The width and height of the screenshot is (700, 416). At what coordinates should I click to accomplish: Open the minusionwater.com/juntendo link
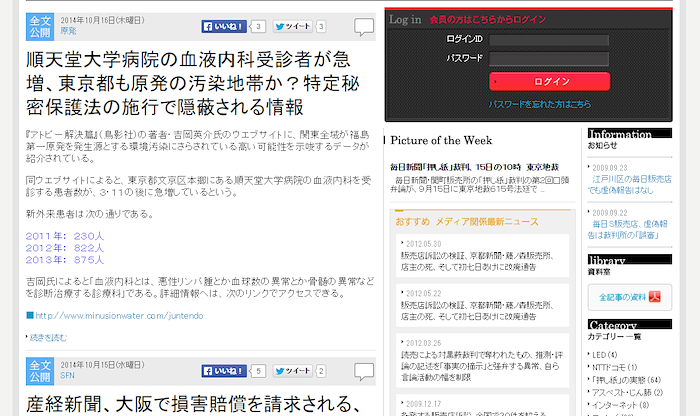119,316
